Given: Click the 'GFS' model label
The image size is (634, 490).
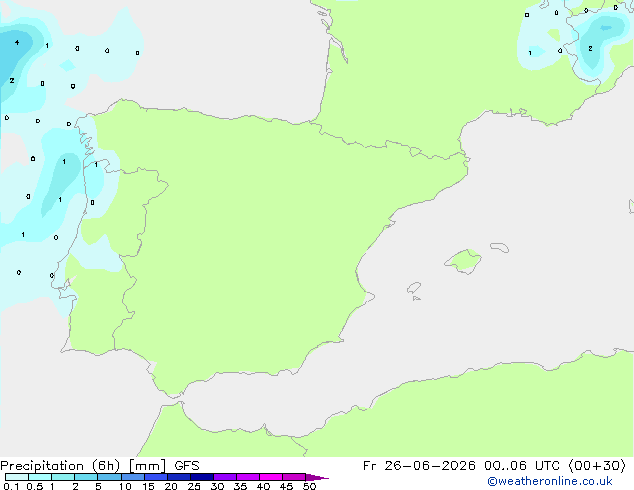Looking at the screenshot, I should tap(187, 466).
